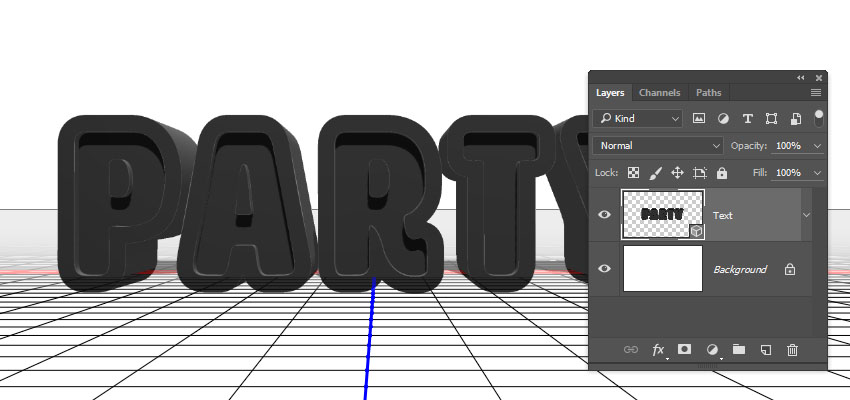850x400 pixels.
Task: Create a new layer
Action: (766, 350)
